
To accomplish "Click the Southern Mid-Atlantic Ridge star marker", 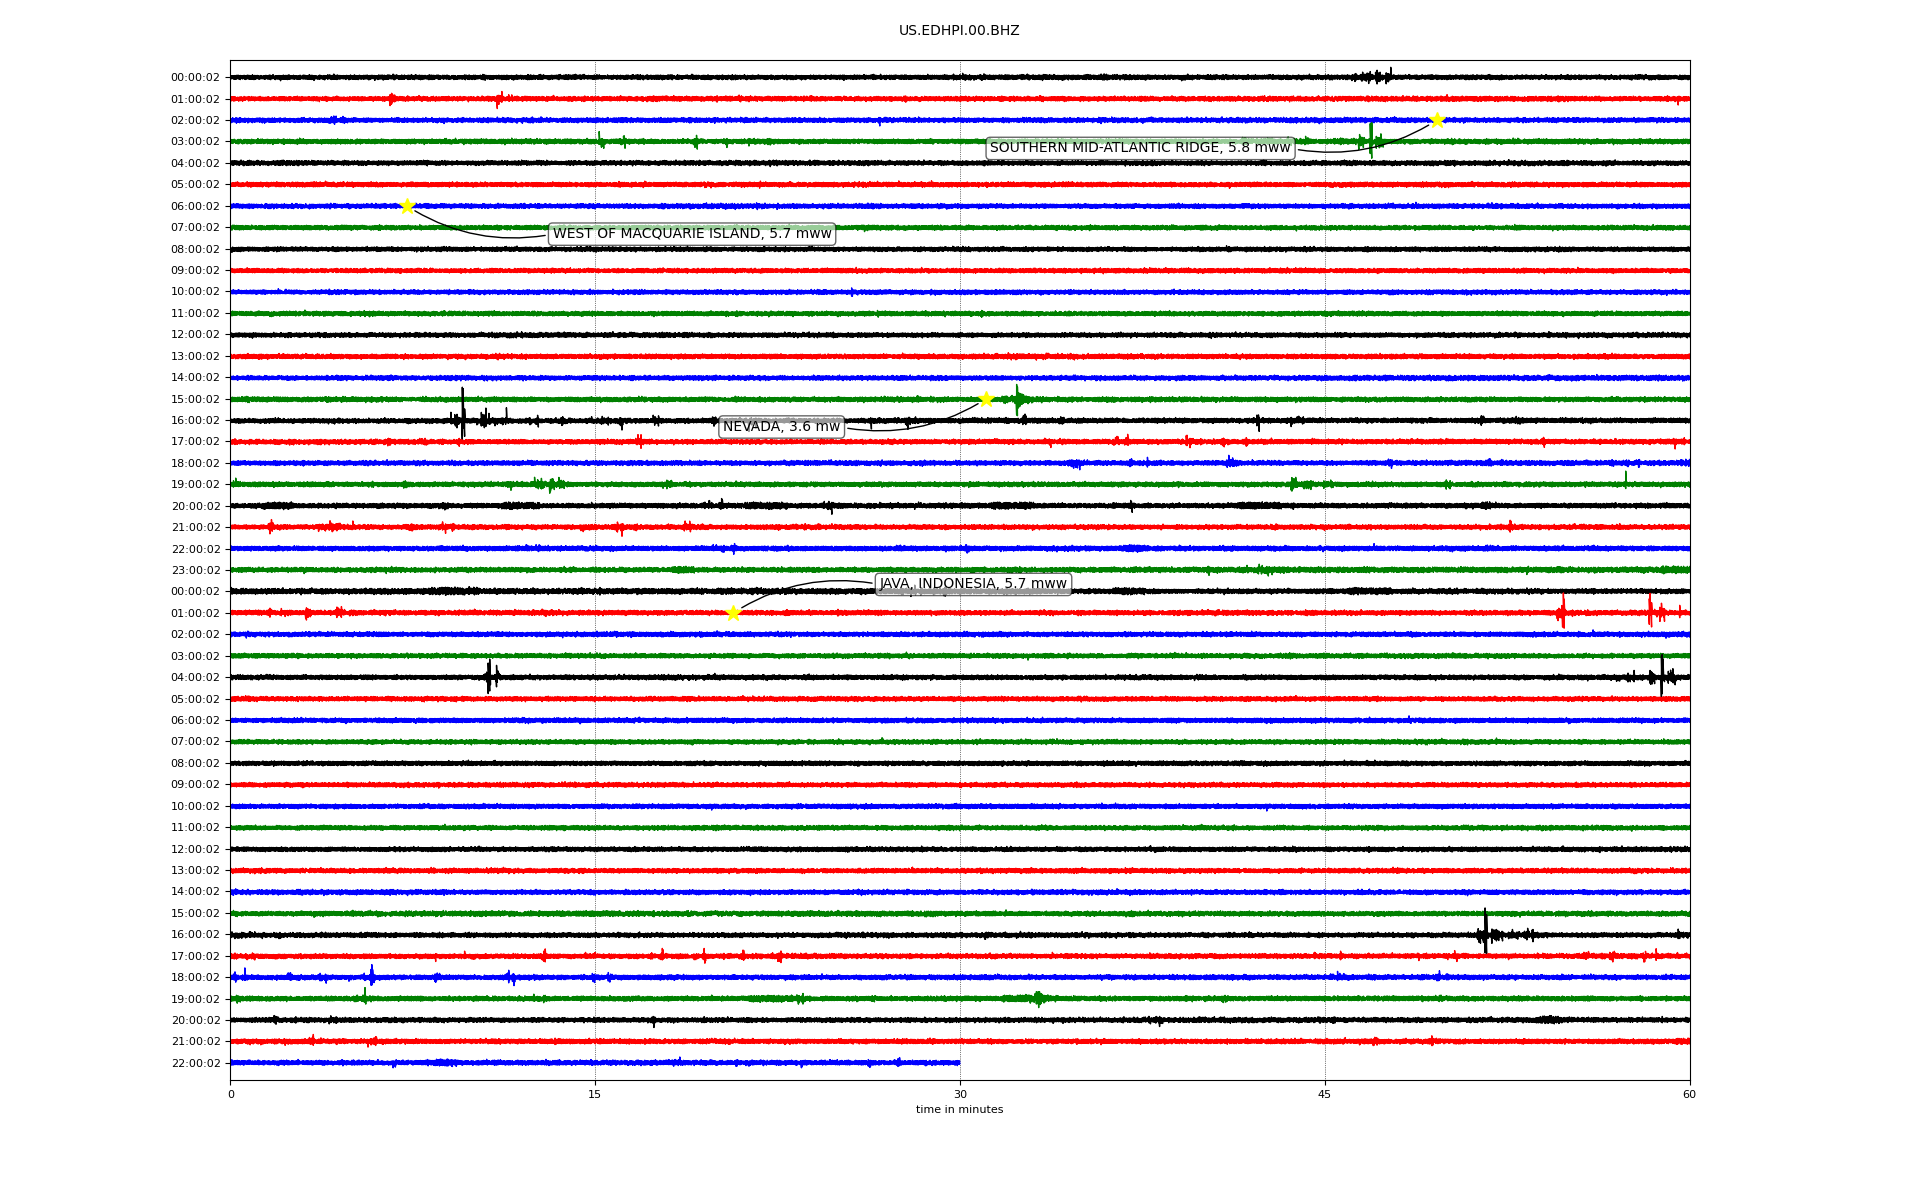I will pyautogui.click(x=1437, y=121).
